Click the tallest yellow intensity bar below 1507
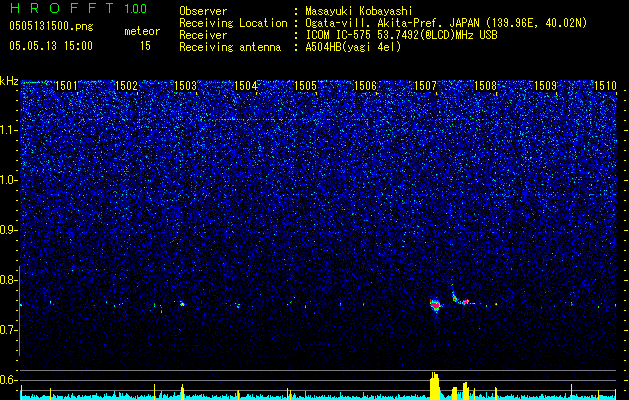 434,386
